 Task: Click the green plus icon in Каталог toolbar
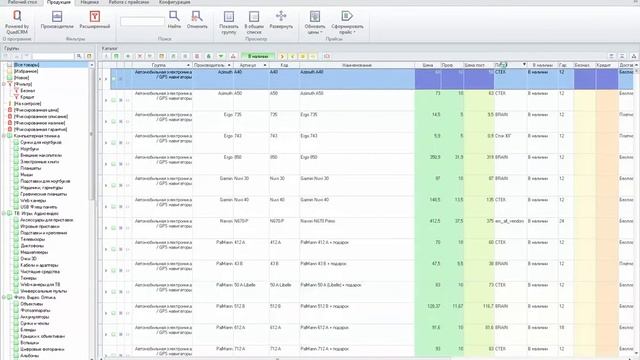pos(128,56)
